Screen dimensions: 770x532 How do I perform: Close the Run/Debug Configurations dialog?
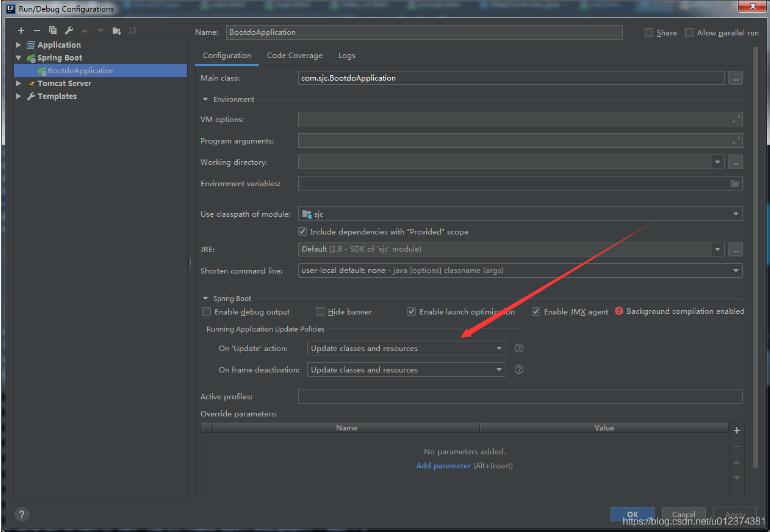click(752, 7)
